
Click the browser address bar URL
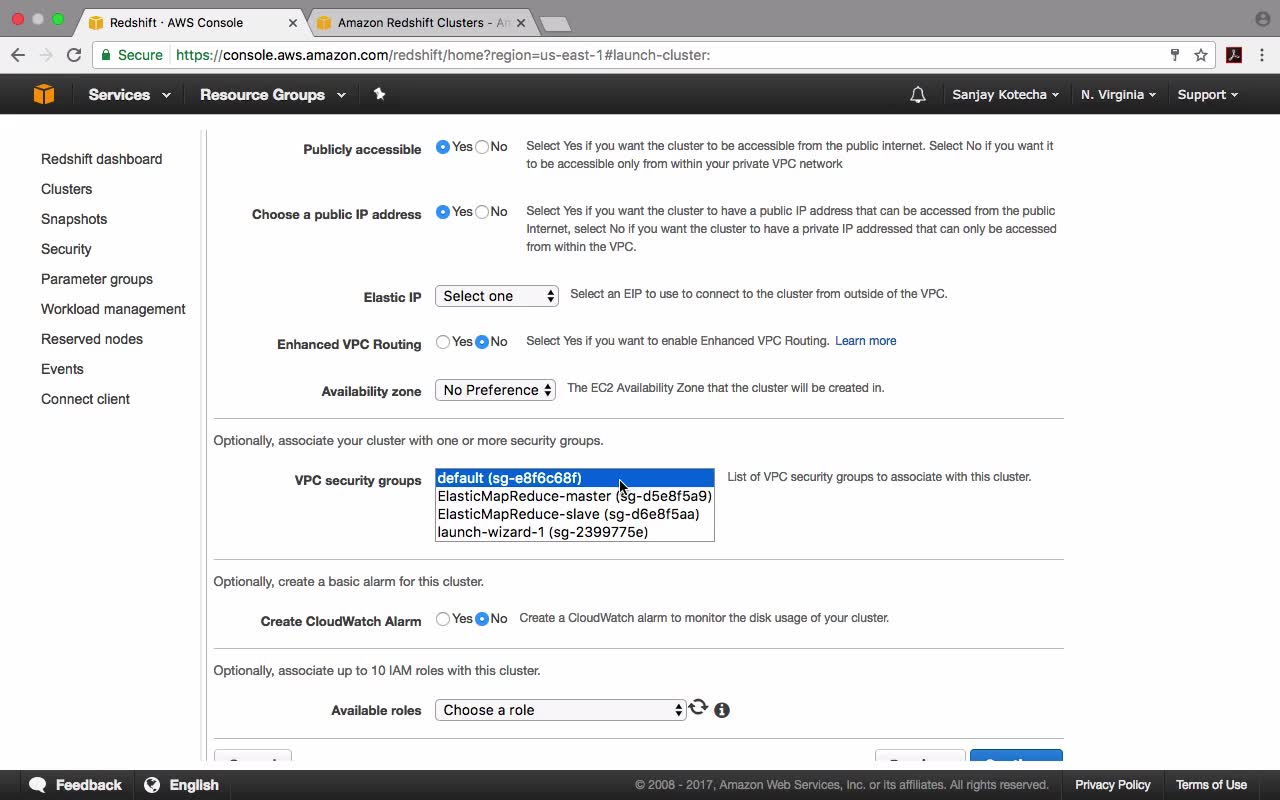coord(443,55)
